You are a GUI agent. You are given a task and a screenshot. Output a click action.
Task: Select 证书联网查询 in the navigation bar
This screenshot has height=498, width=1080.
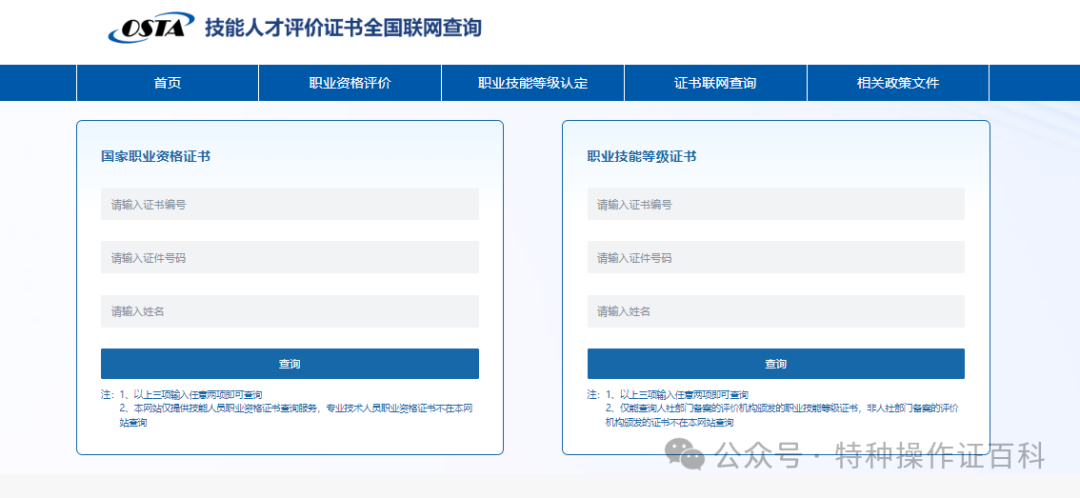click(716, 83)
